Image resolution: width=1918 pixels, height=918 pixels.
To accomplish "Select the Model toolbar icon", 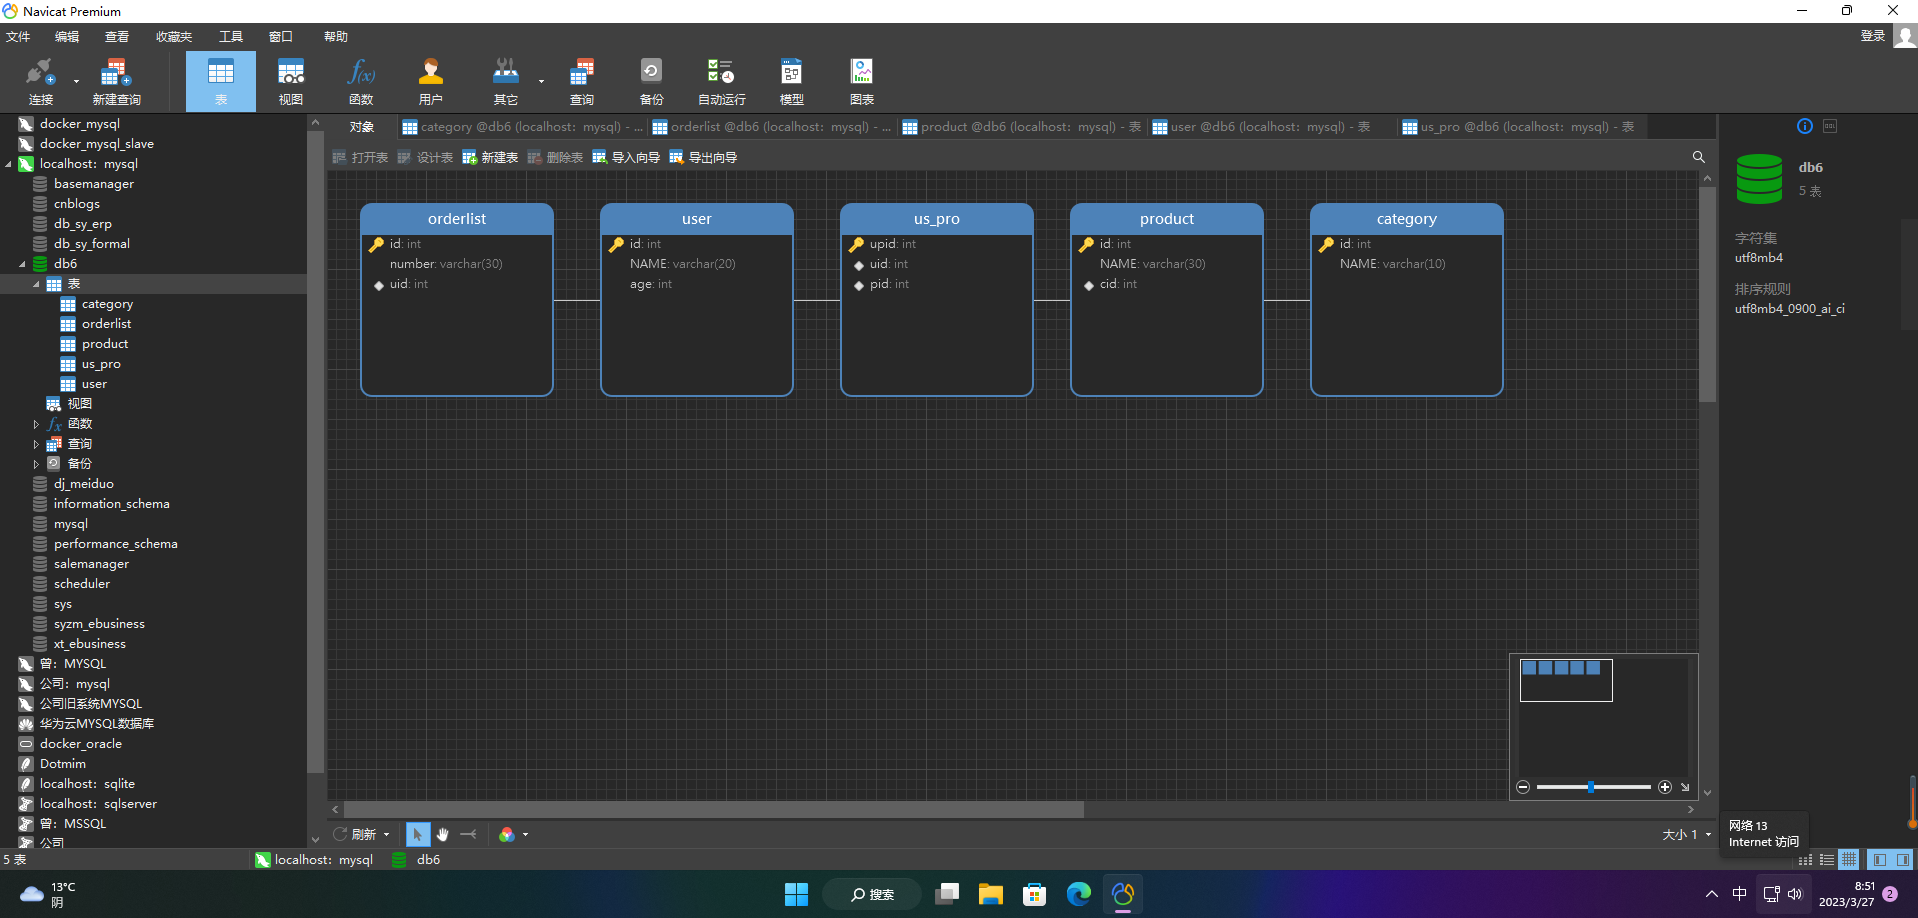I will tap(791, 81).
